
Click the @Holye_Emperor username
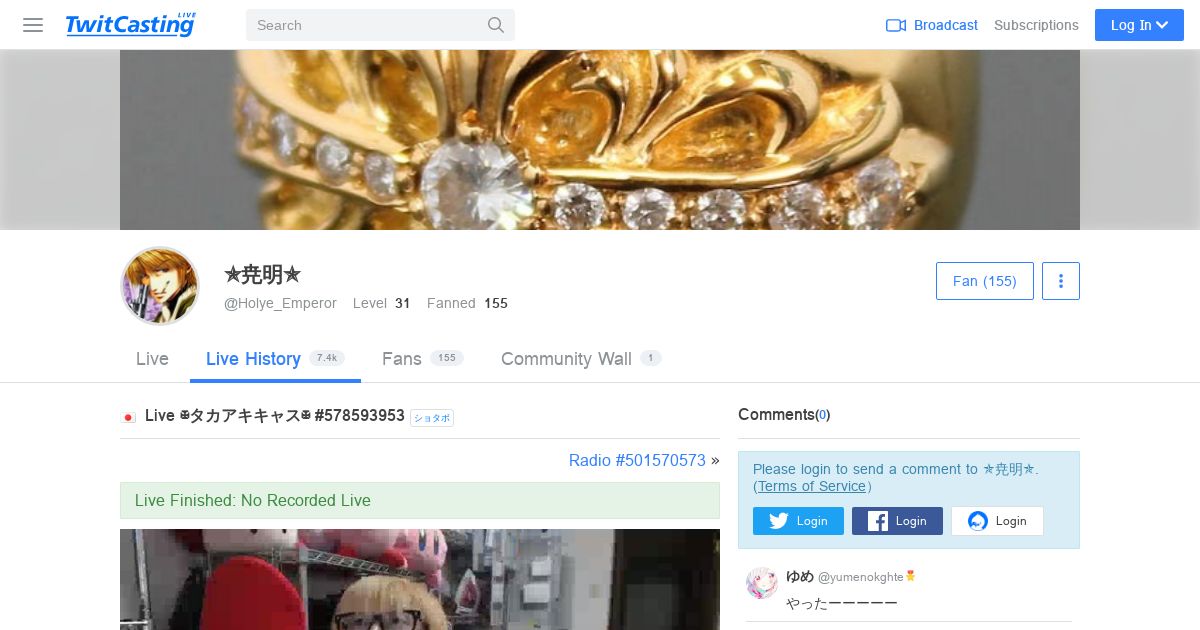[280, 303]
